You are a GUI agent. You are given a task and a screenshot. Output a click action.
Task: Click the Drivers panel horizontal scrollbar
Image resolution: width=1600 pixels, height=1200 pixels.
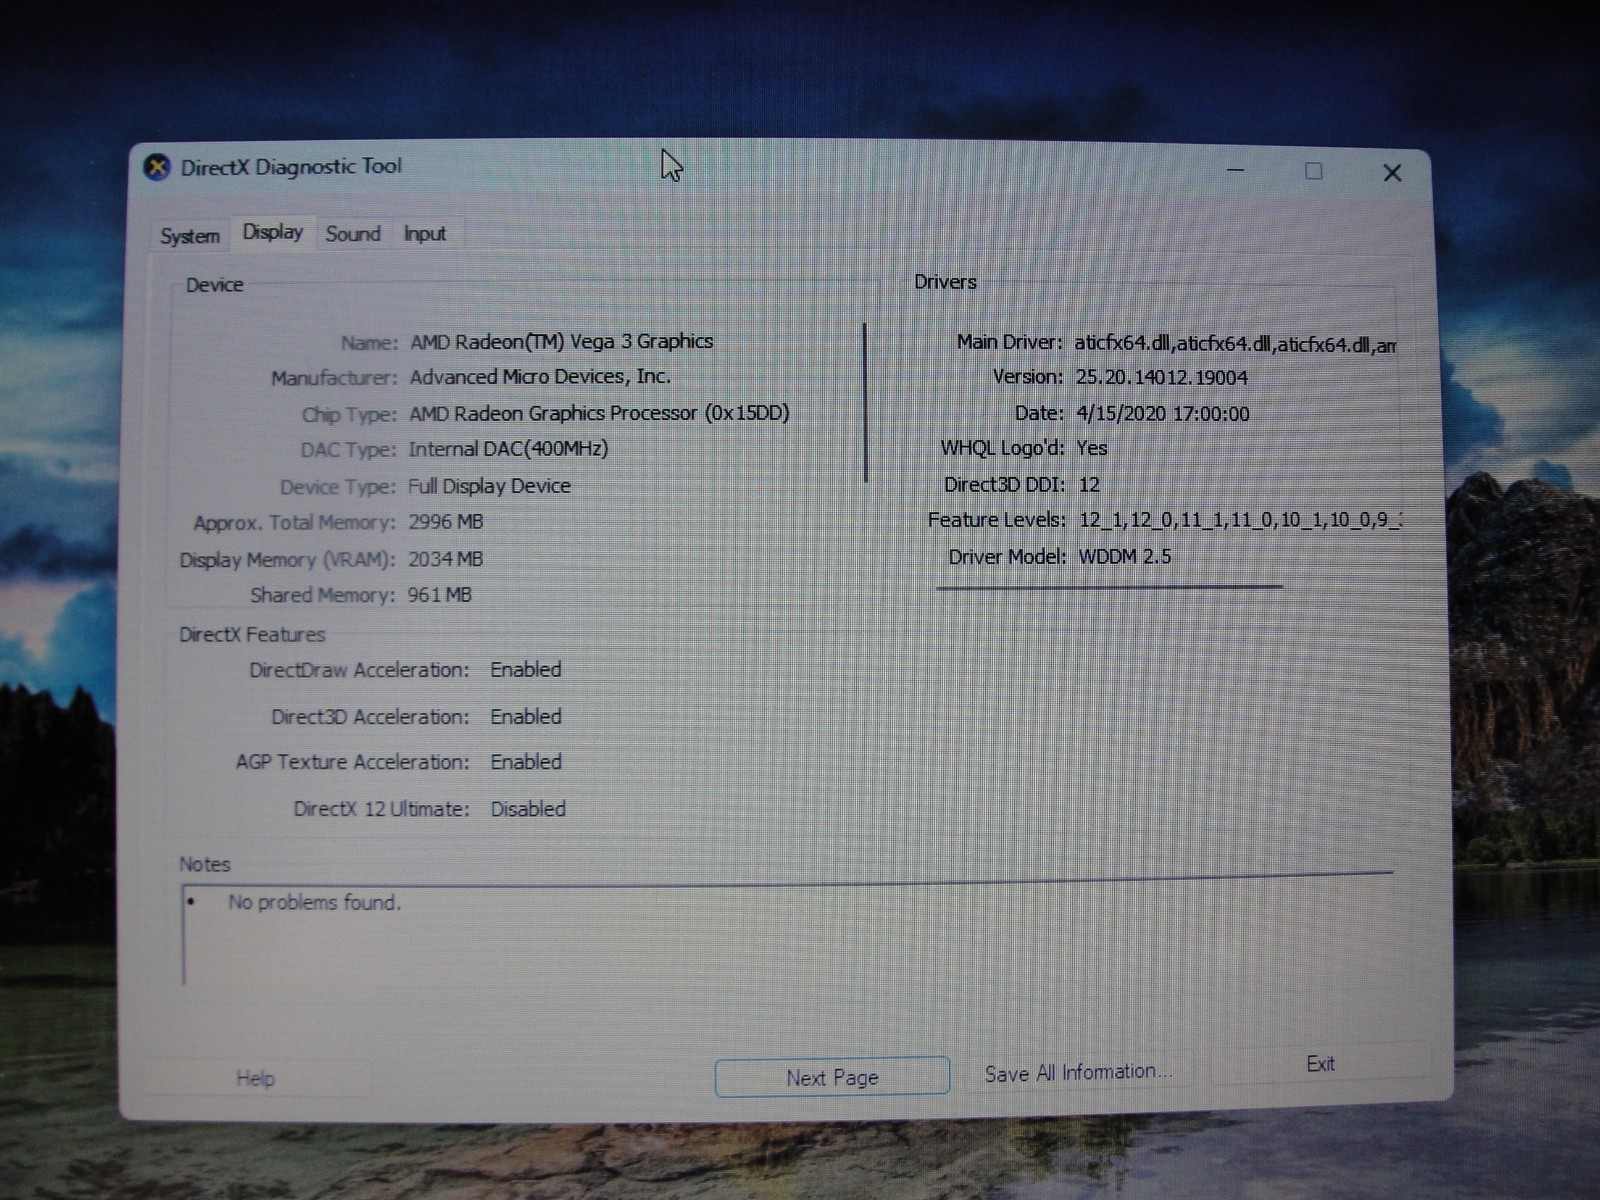[x=1109, y=587]
